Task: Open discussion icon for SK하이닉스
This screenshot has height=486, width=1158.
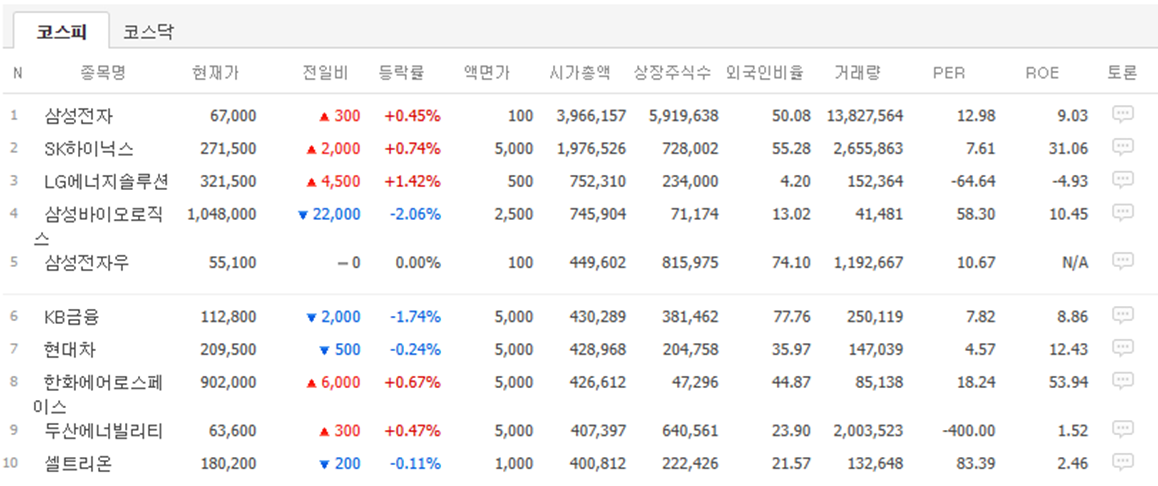Action: [1123, 147]
